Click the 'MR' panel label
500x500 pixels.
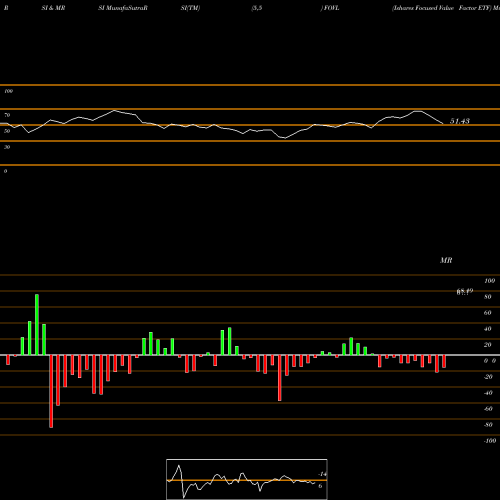point(446,260)
